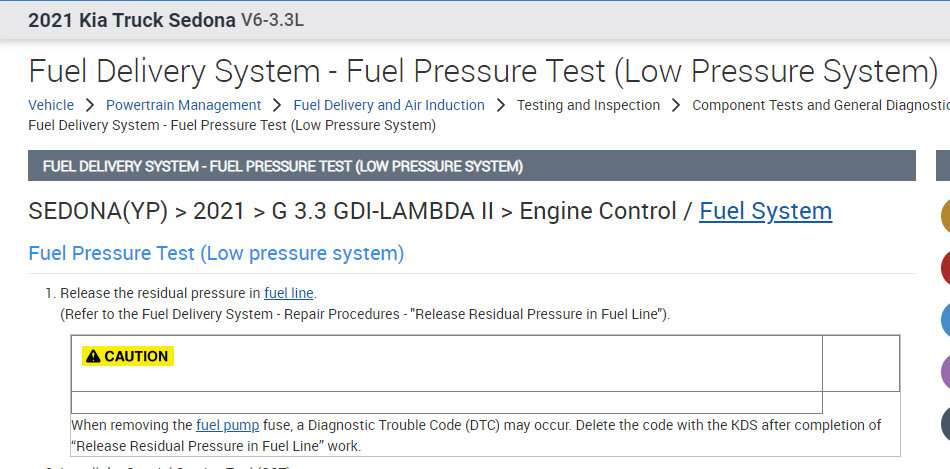Click the purple circle icon in right sidebar
The width and height of the screenshot is (950, 469).
tap(945, 372)
